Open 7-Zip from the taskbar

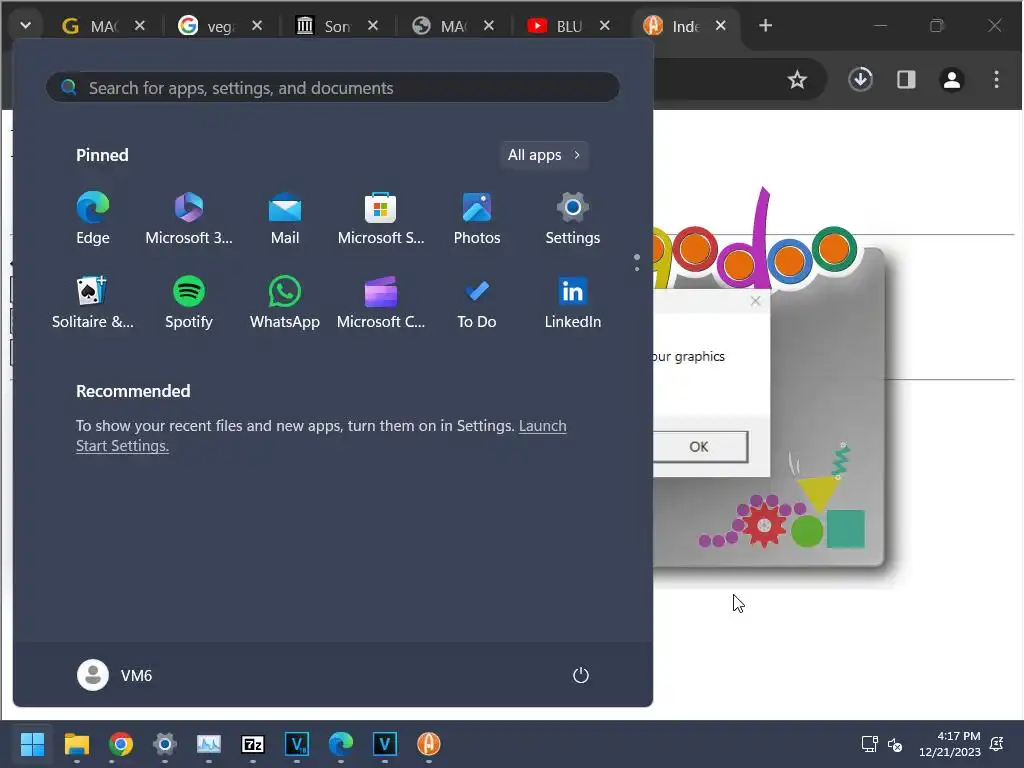click(x=253, y=744)
